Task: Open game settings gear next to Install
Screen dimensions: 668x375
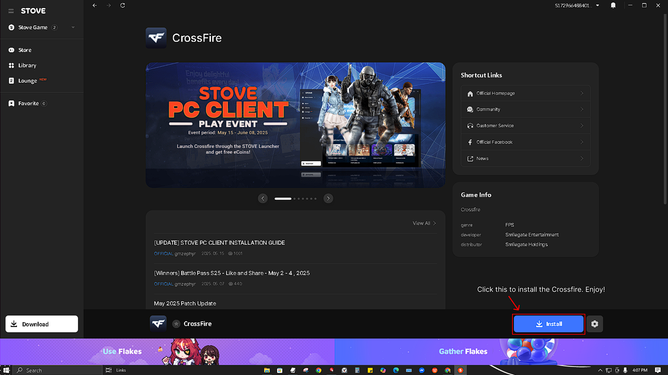Action: (595, 324)
